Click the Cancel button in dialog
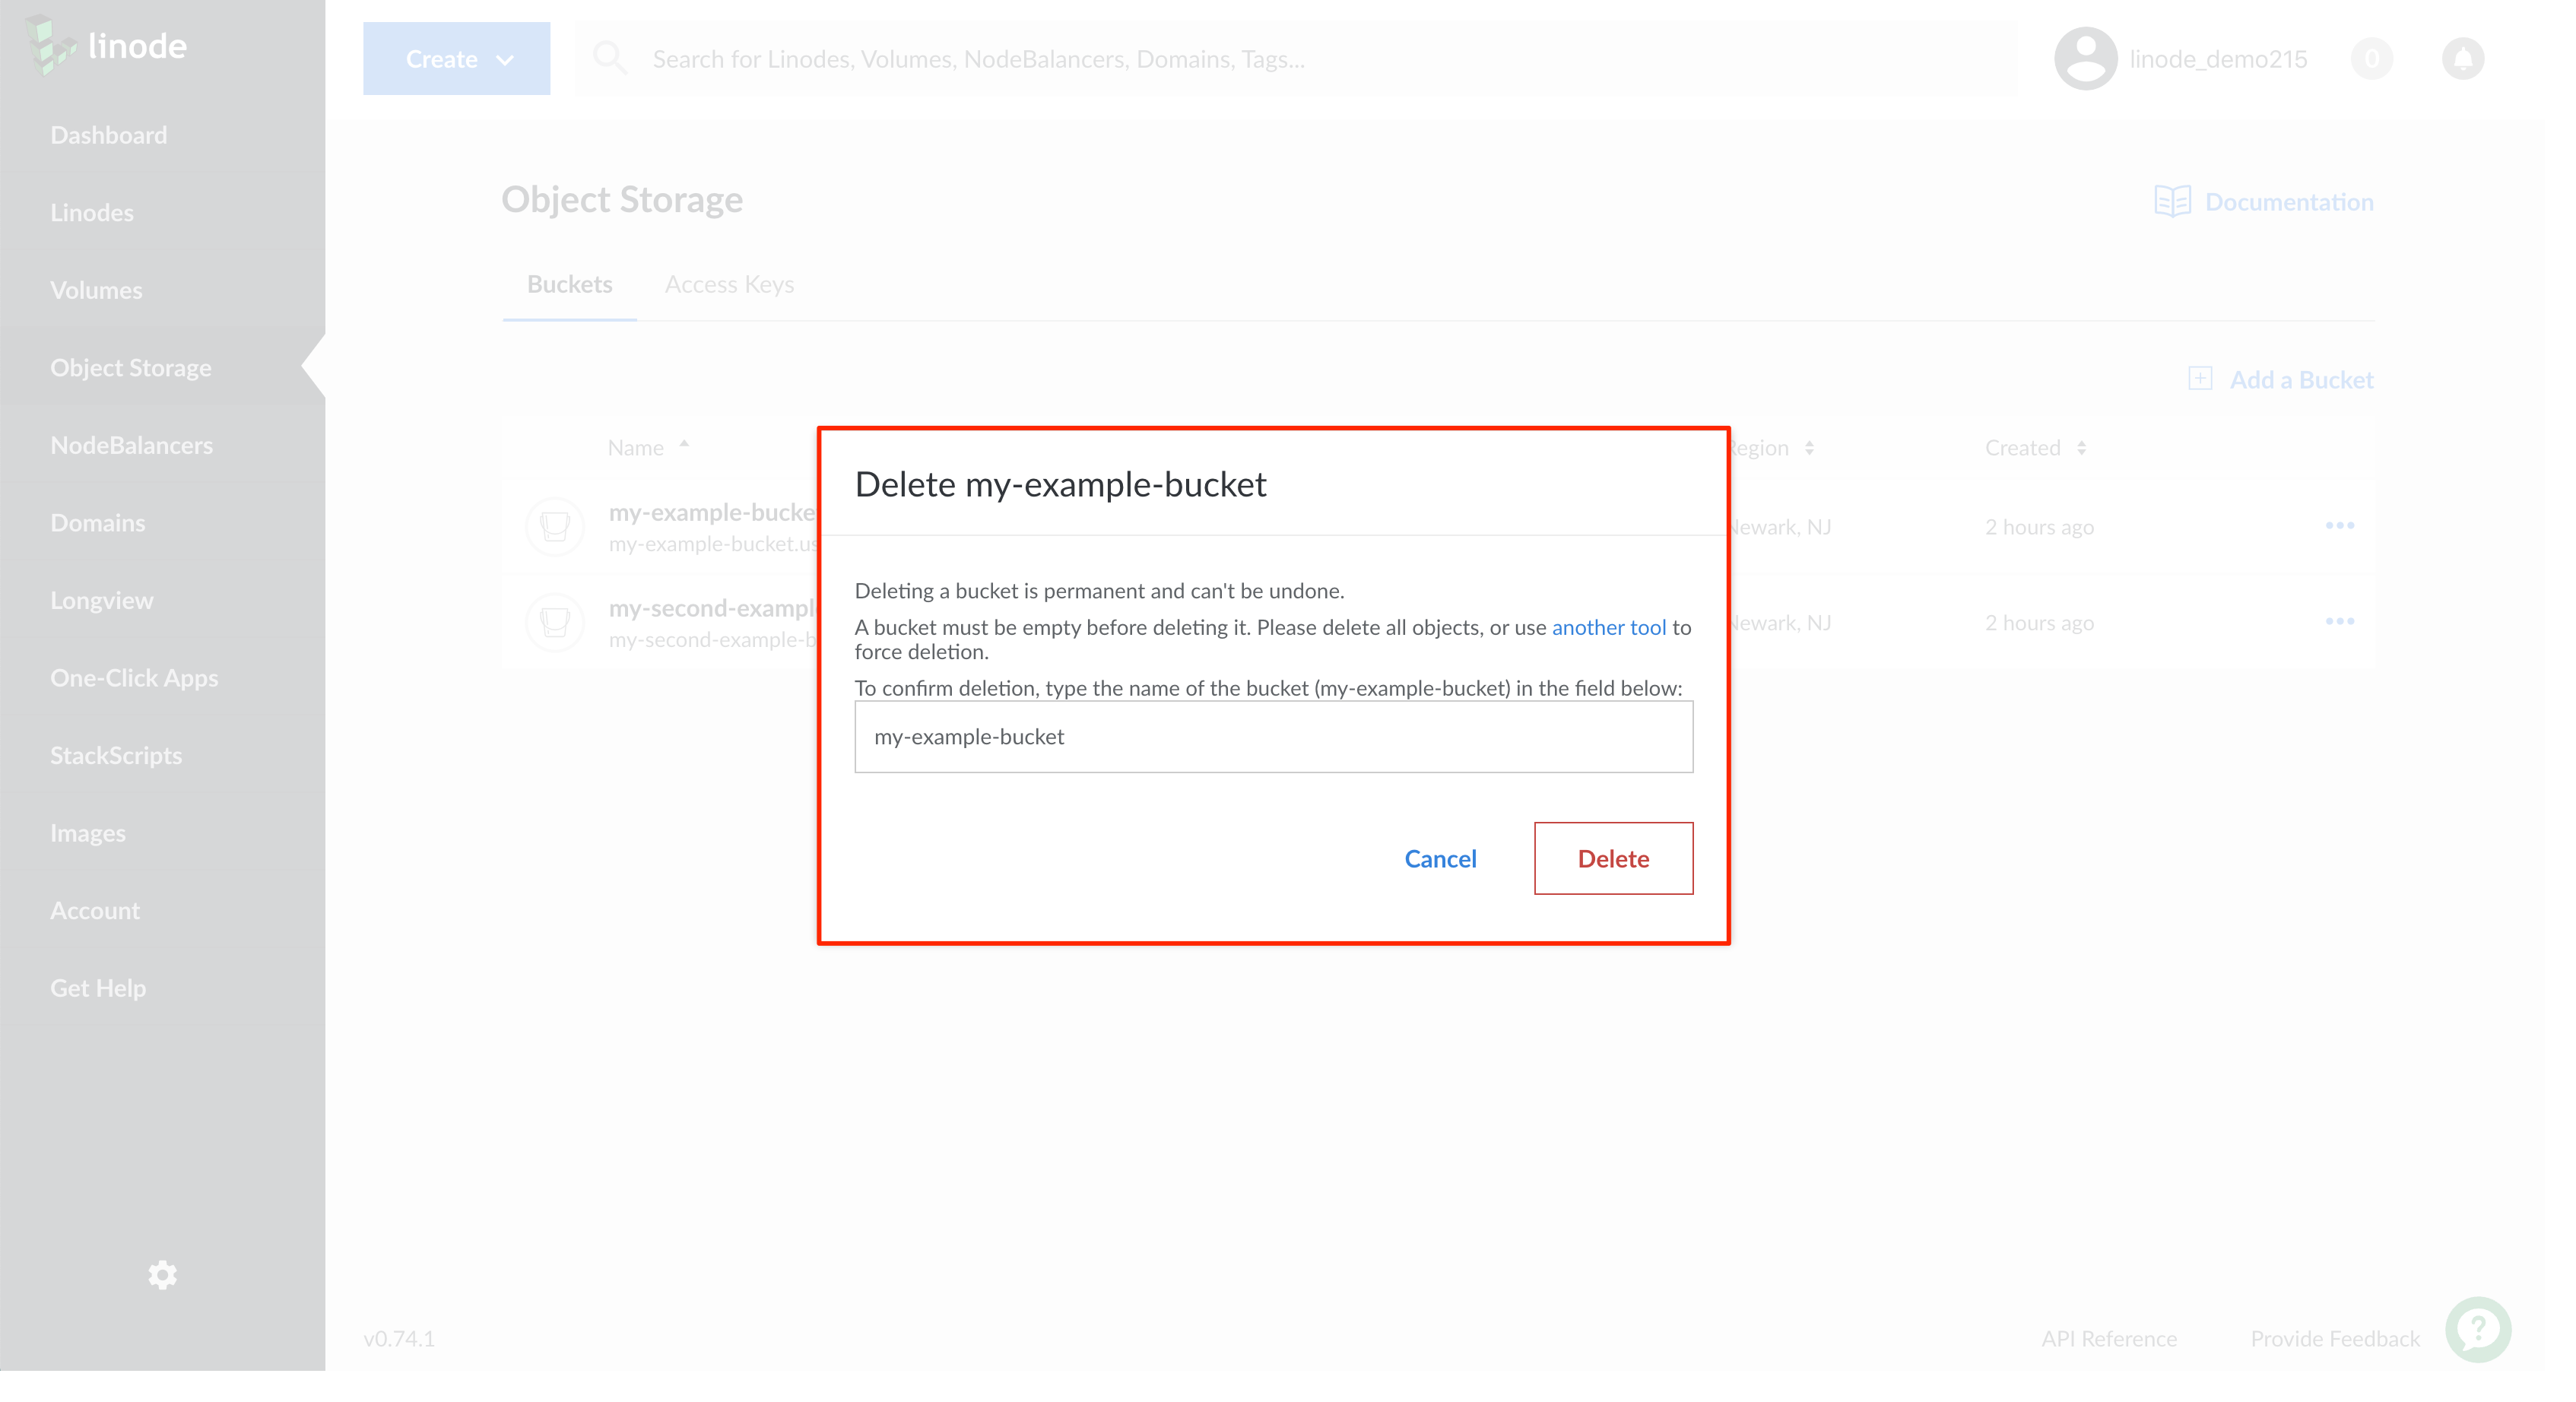 pyautogui.click(x=1440, y=858)
